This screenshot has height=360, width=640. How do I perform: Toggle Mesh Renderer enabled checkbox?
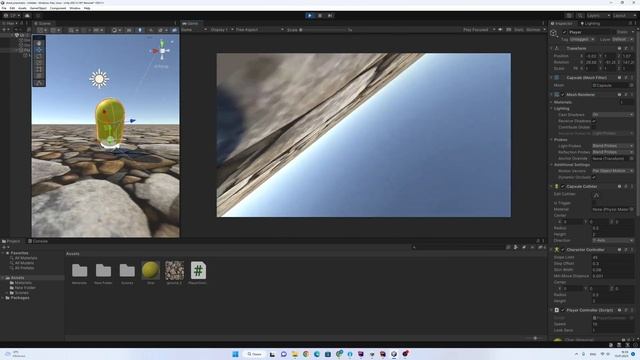[563, 95]
